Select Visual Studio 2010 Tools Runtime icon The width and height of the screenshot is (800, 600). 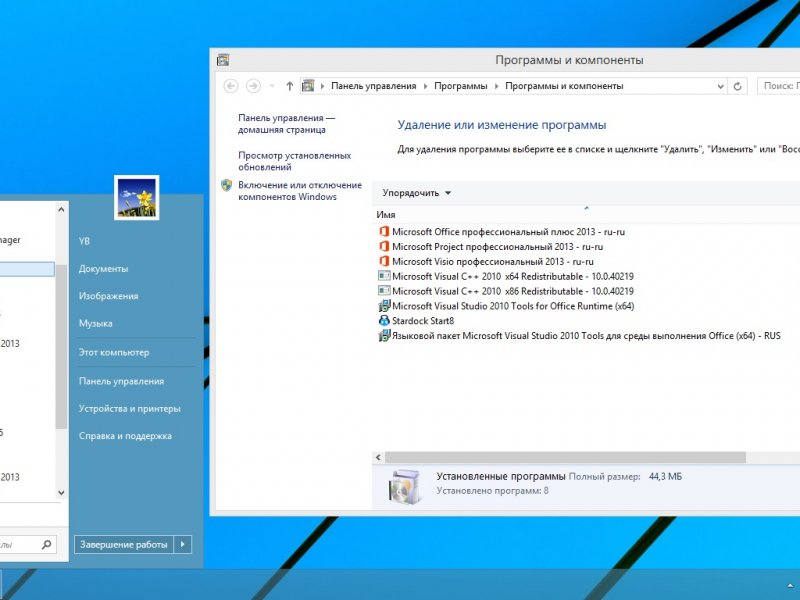(384, 306)
